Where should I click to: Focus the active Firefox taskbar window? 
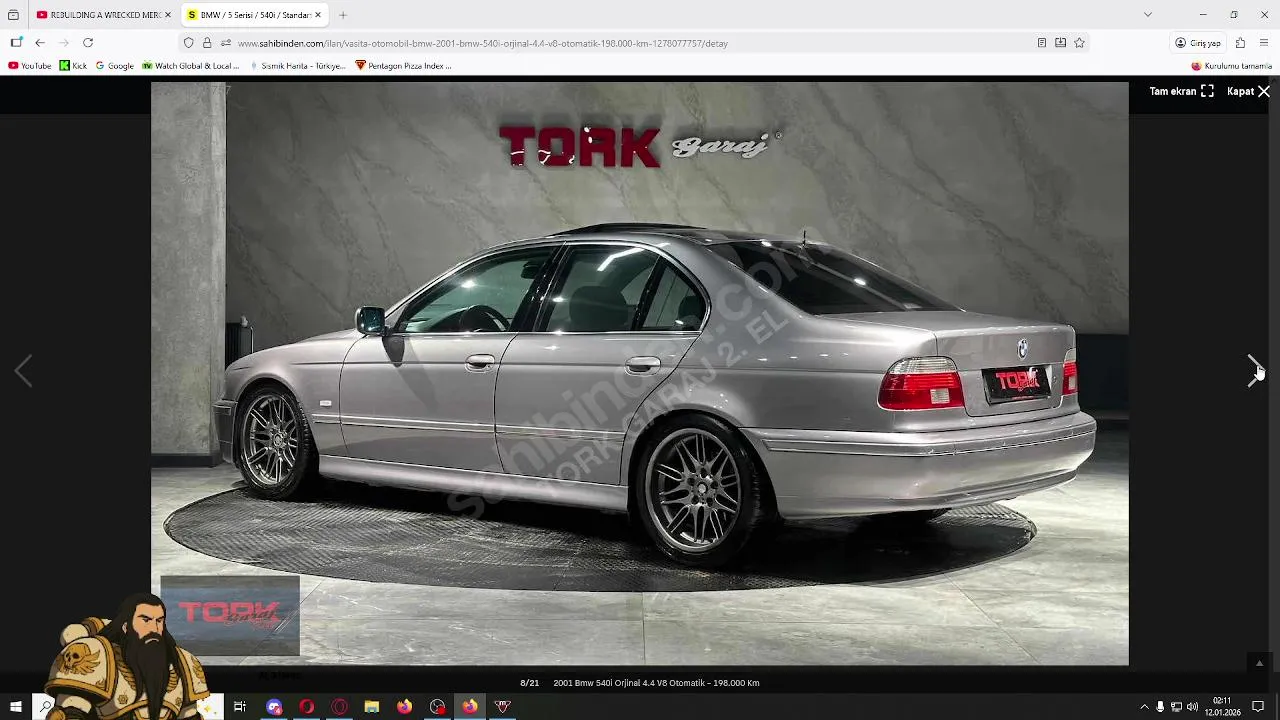pyautogui.click(x=470, y=707)
